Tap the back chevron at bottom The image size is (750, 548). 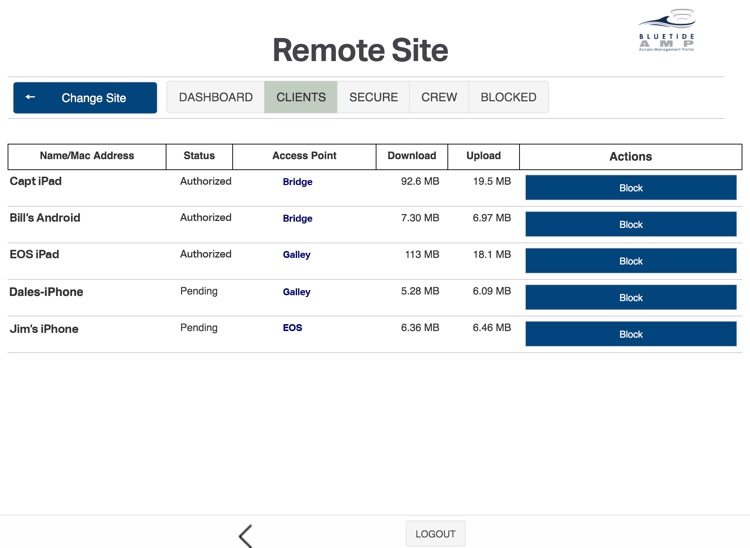coord(246,535)
